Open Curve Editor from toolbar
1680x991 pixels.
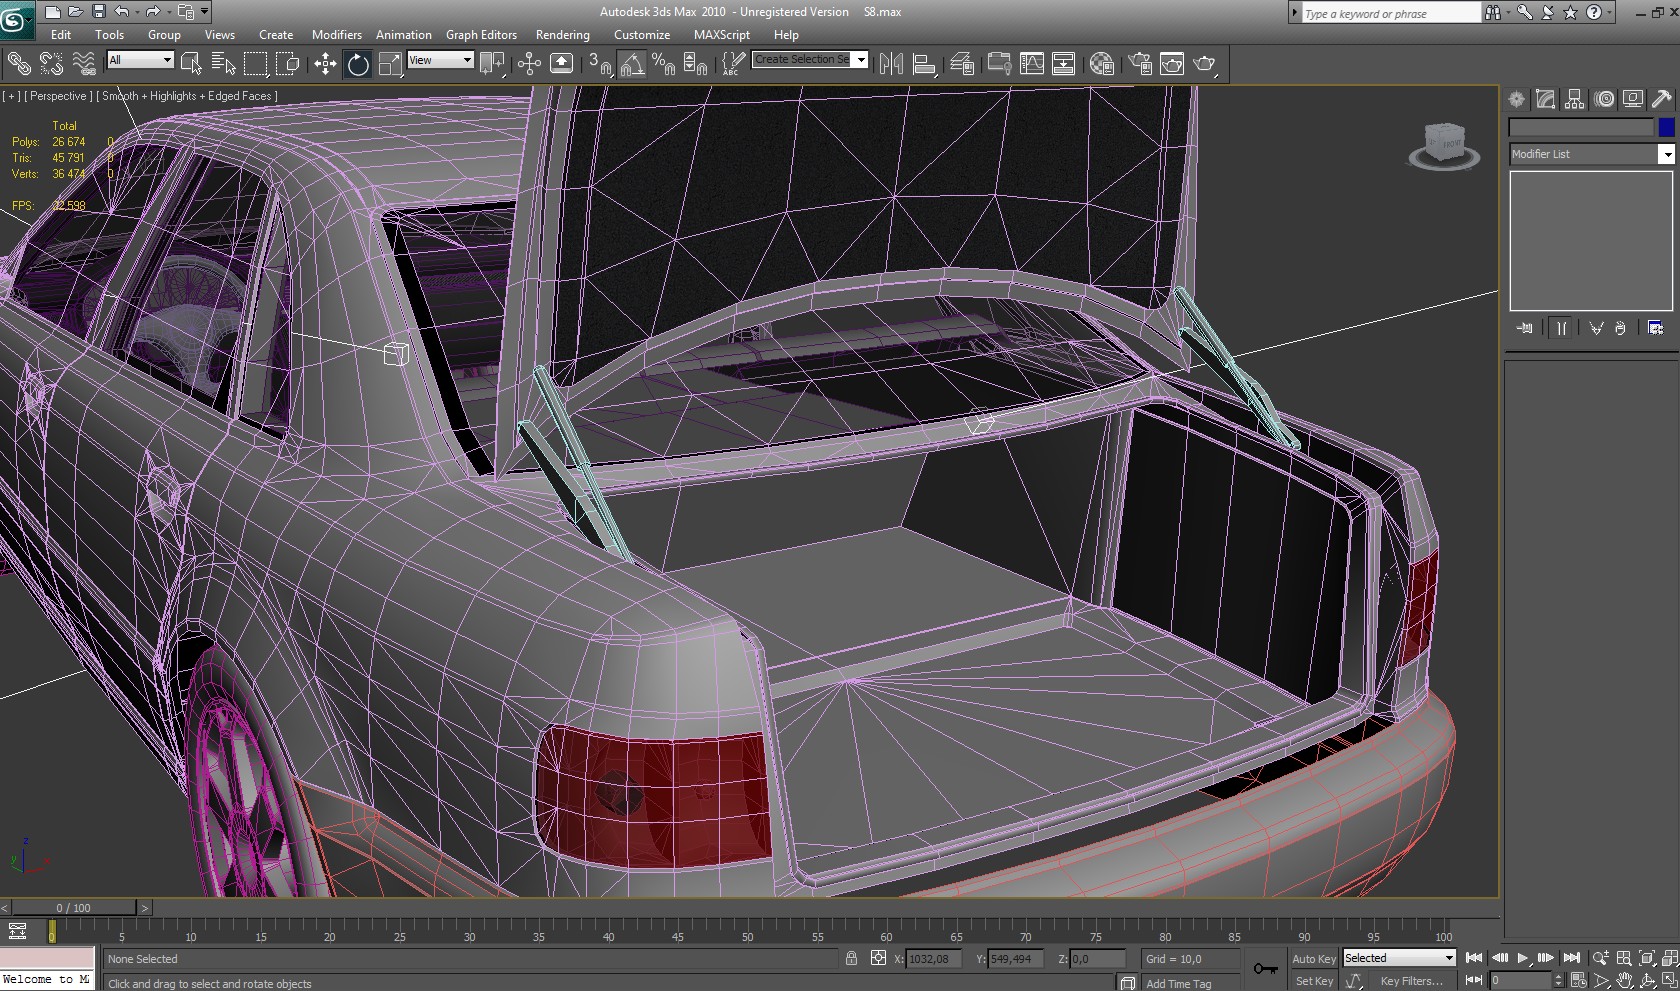[x=1031, y=65]
